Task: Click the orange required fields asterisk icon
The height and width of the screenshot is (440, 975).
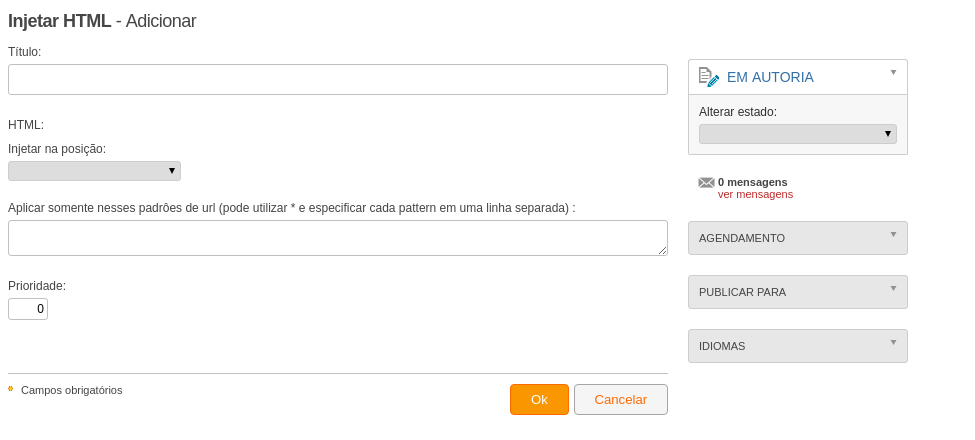Action: click(x=11, y=389)
